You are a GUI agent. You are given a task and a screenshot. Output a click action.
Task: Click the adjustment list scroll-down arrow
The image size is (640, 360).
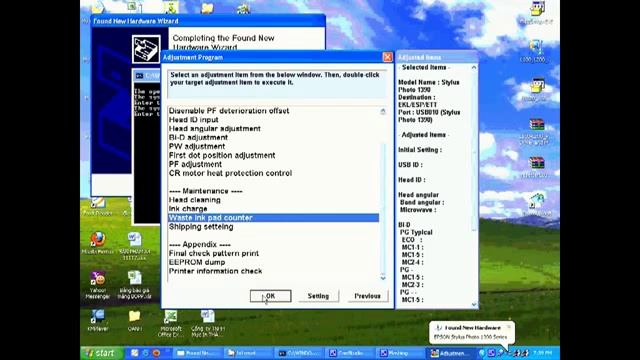[383, 278]
